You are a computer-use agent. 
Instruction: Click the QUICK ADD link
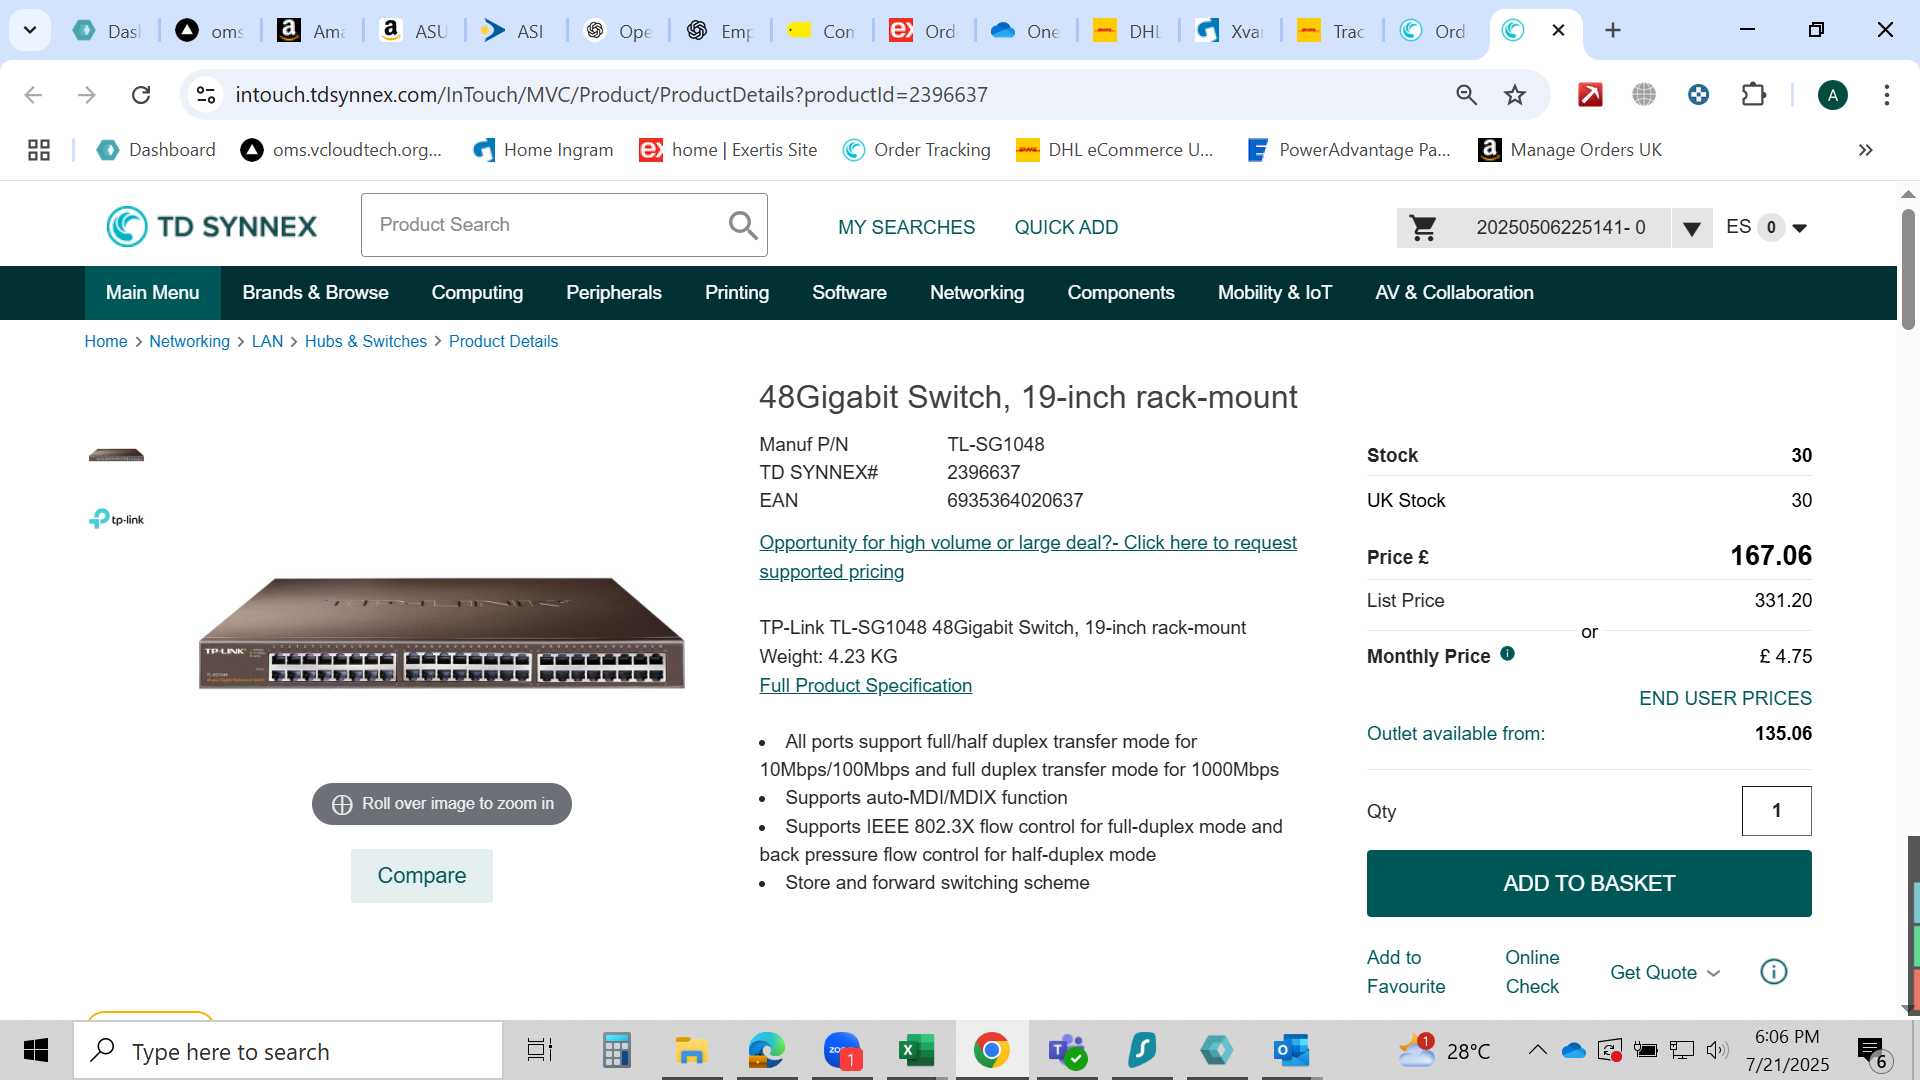(1066, 227)
